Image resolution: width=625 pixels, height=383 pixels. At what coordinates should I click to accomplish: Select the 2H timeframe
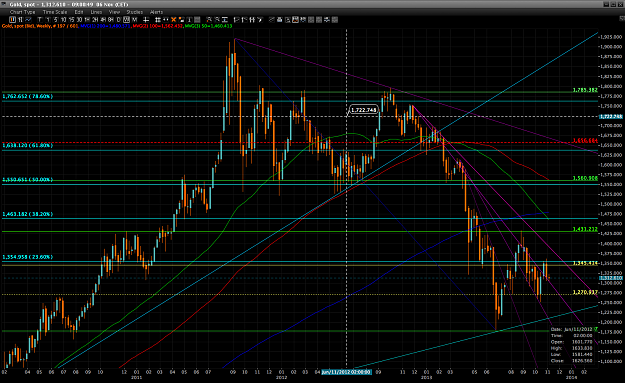[x=95, y=20]
